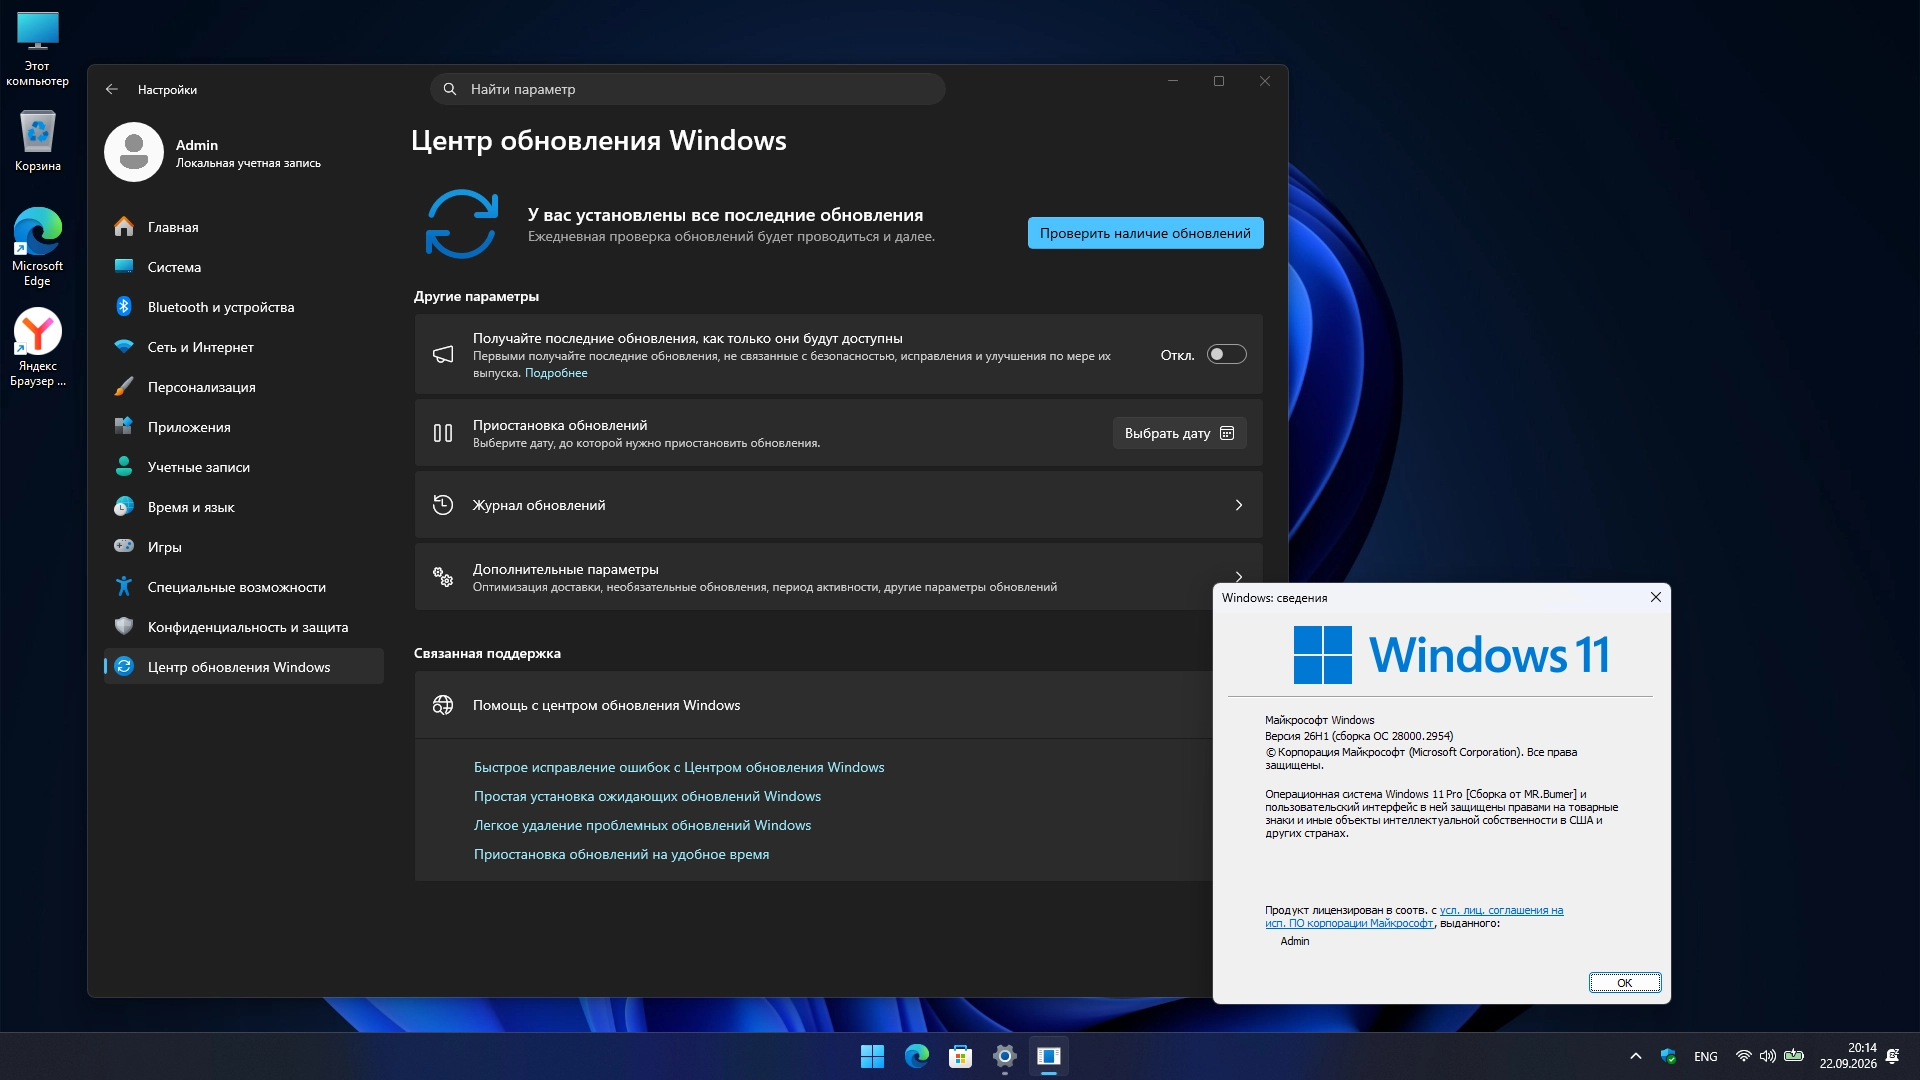Click Проверить наличие обновлений button

[x=1145, y=233]
